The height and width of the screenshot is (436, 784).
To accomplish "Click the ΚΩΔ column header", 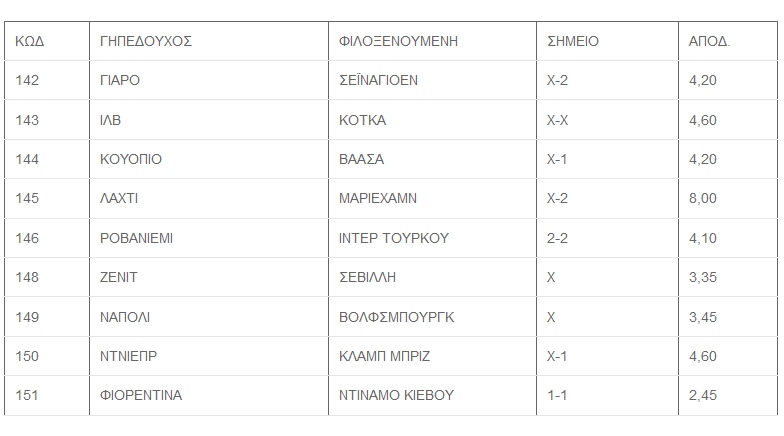I will point(31,42).
